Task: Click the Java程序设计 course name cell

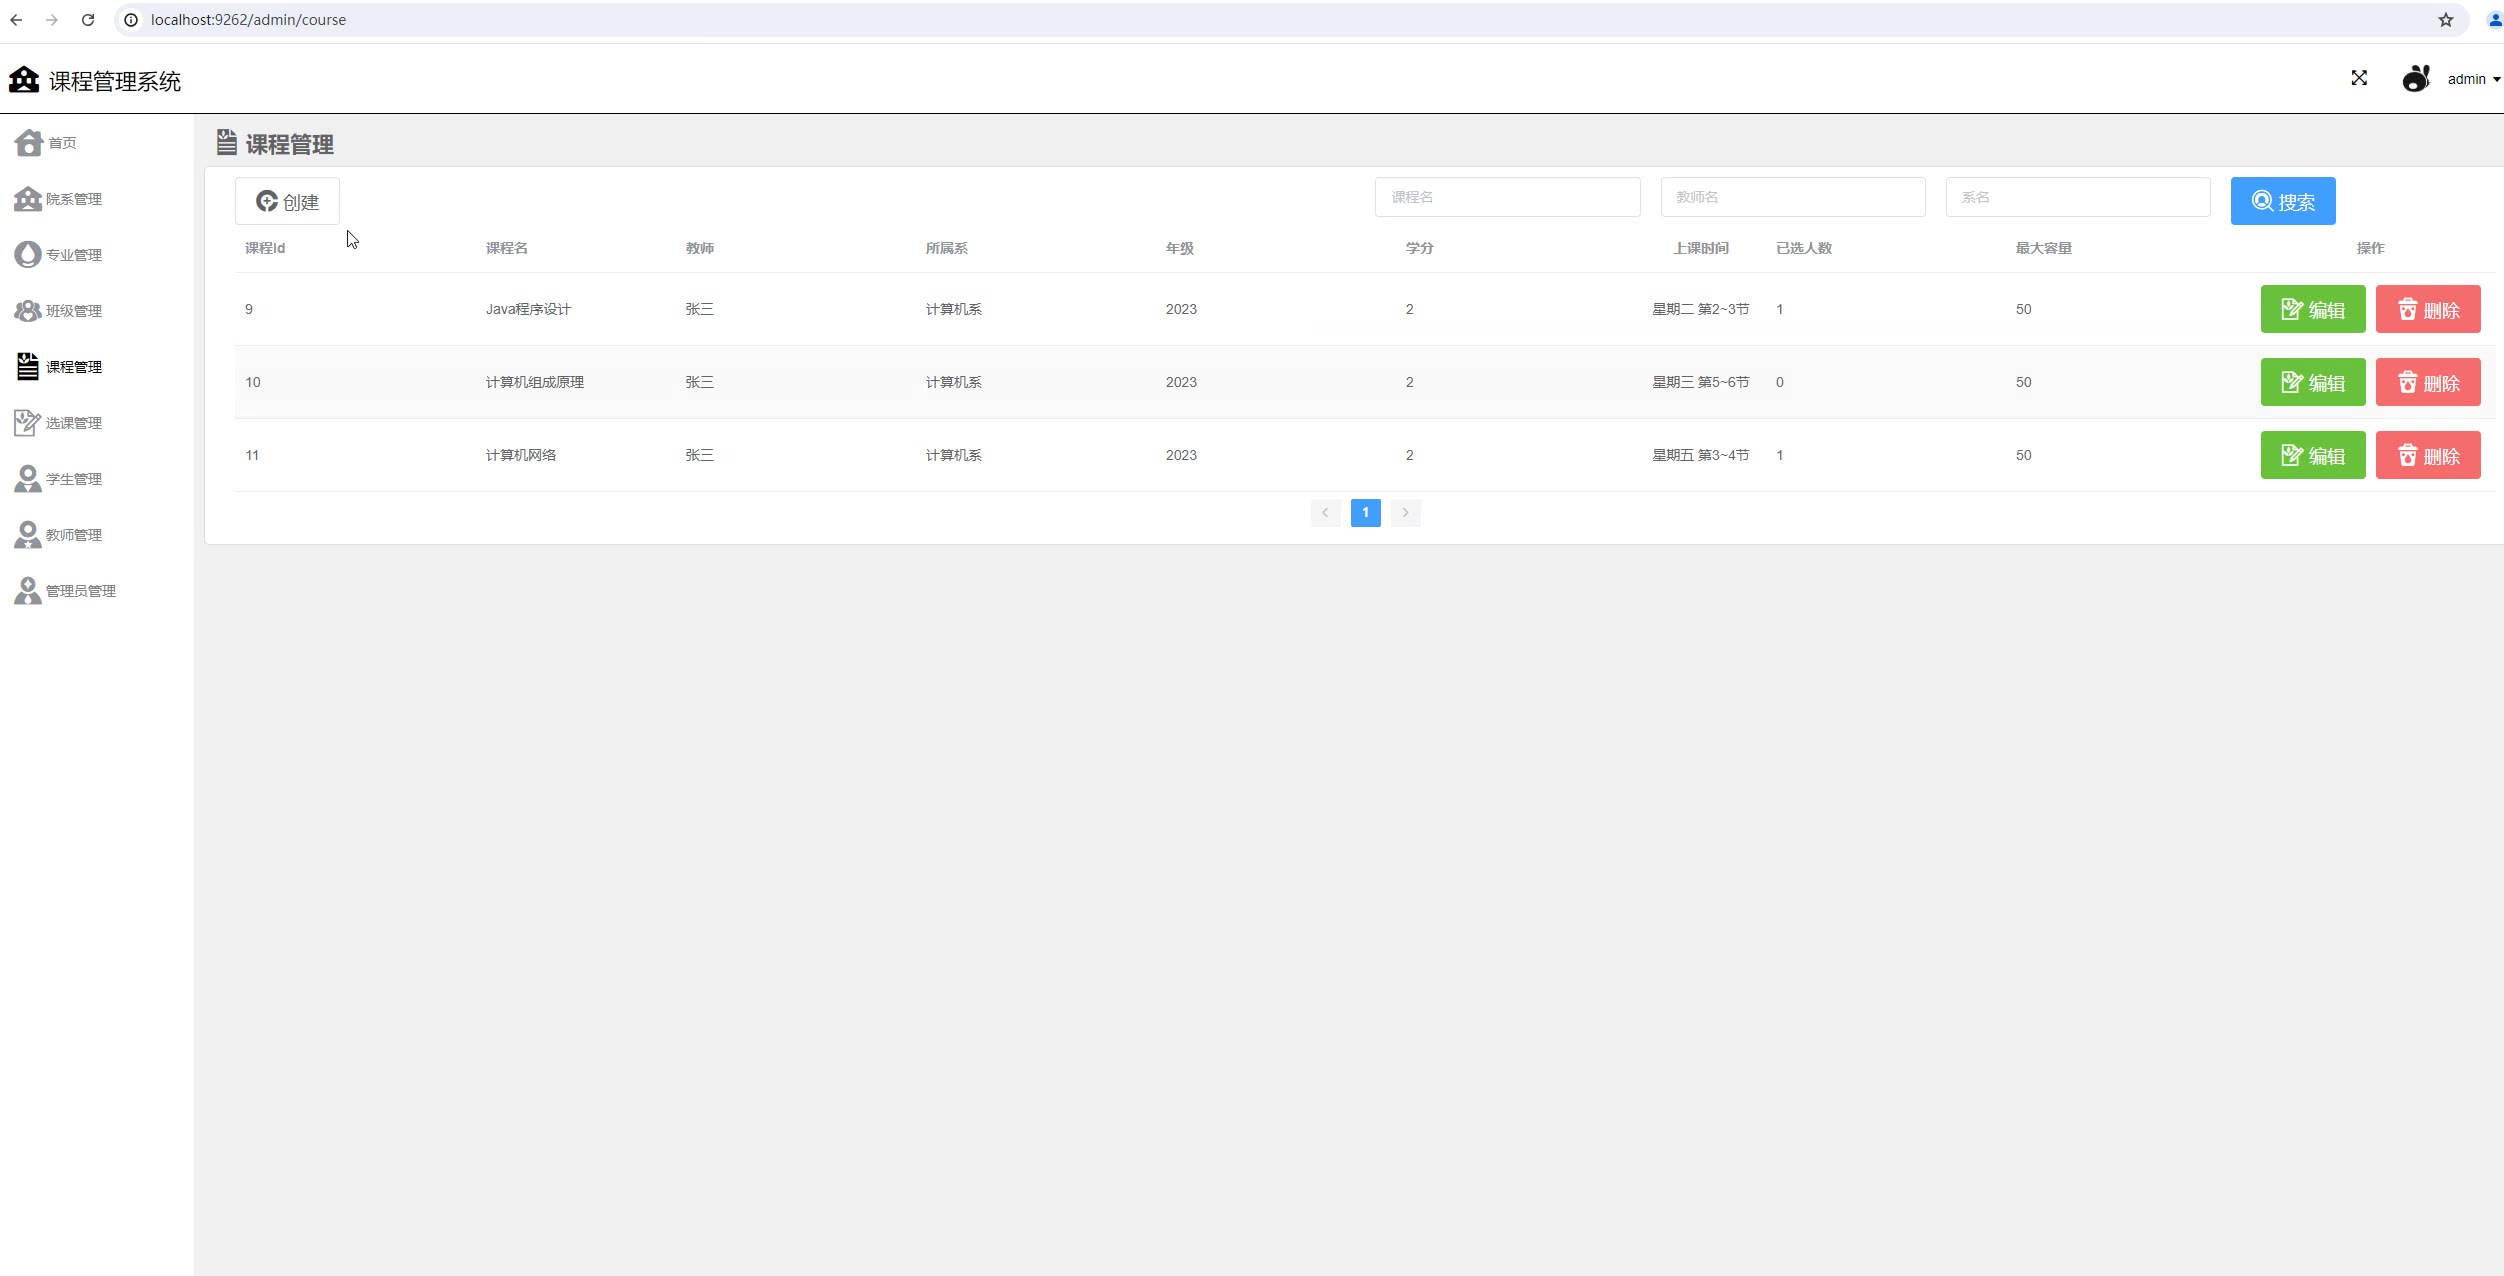Action: click(x=528, y=309)
